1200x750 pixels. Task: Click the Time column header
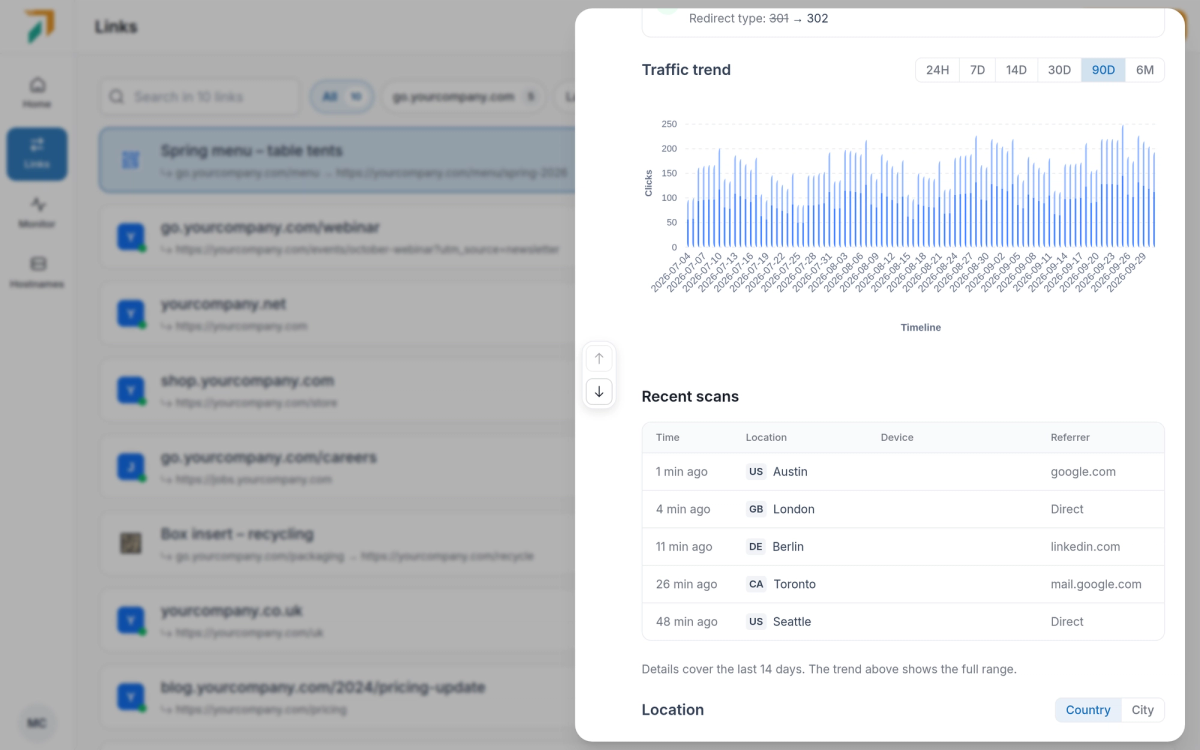point(668,437)
